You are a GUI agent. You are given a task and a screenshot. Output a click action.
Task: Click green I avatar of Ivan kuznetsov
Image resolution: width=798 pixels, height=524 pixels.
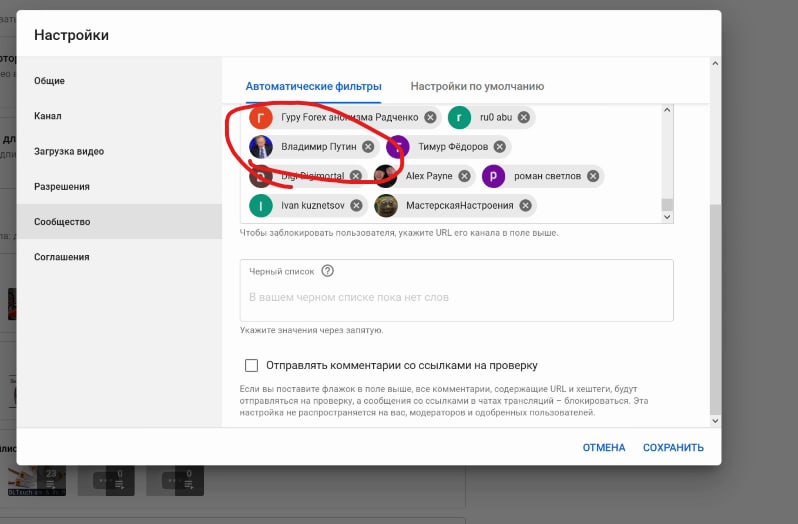(261, 206)
